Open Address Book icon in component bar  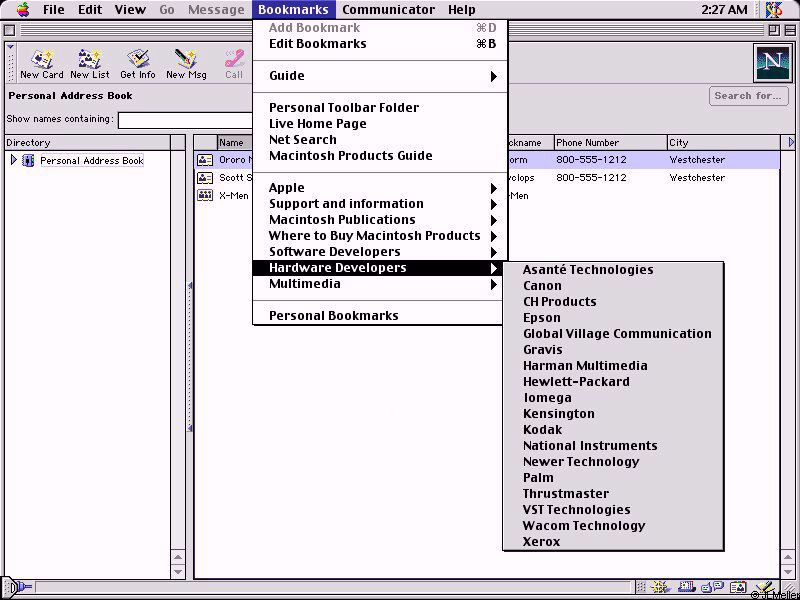click(x=738, y=588)
